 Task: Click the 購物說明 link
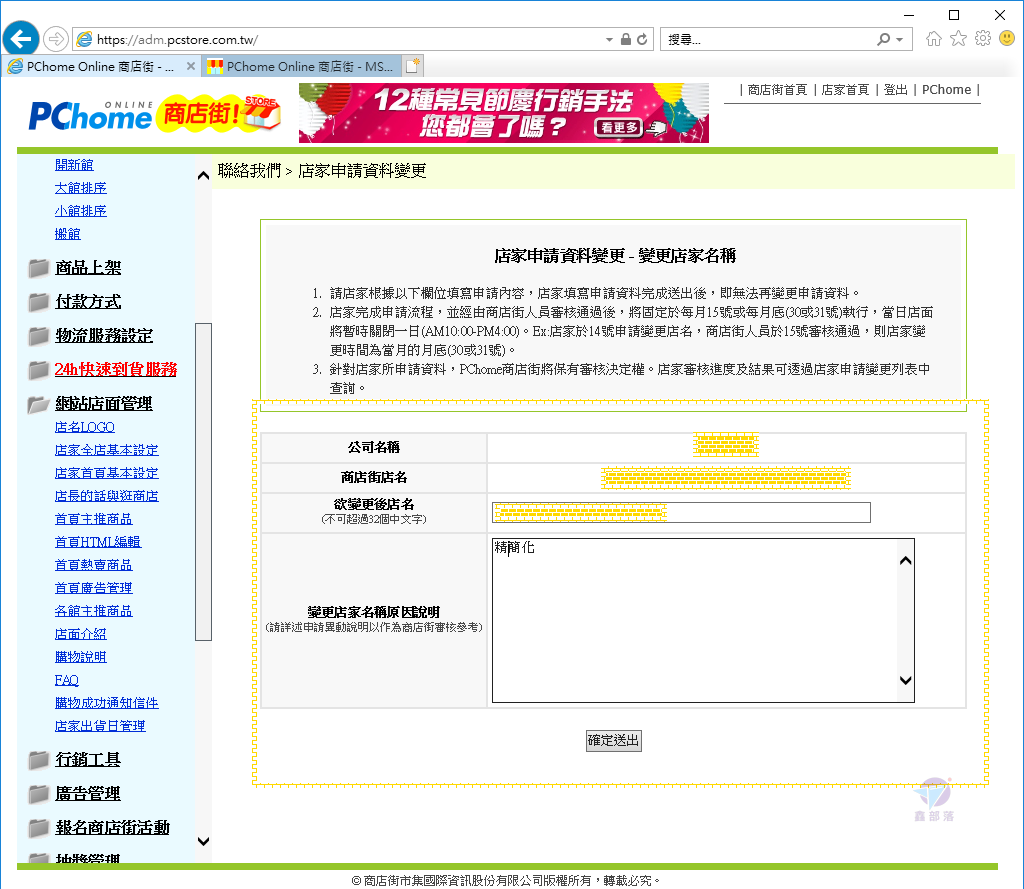point(80,657)
